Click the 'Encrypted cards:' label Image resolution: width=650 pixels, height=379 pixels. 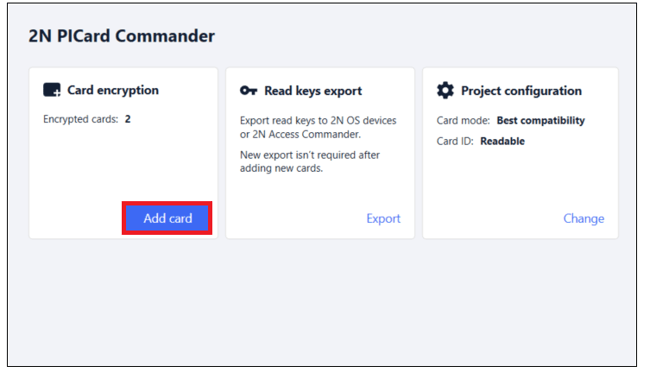click(x=80, y=119)
